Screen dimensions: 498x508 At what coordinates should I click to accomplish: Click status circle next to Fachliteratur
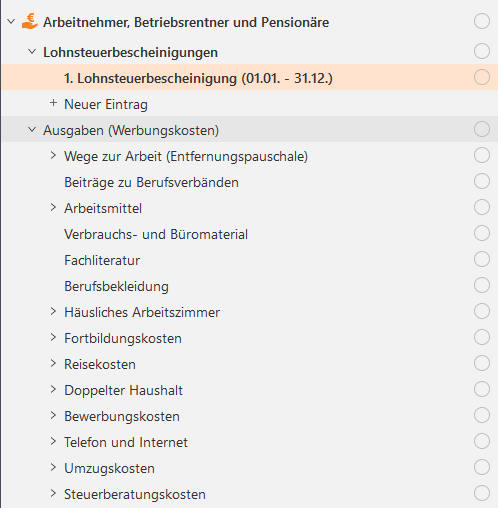[482, 259]
